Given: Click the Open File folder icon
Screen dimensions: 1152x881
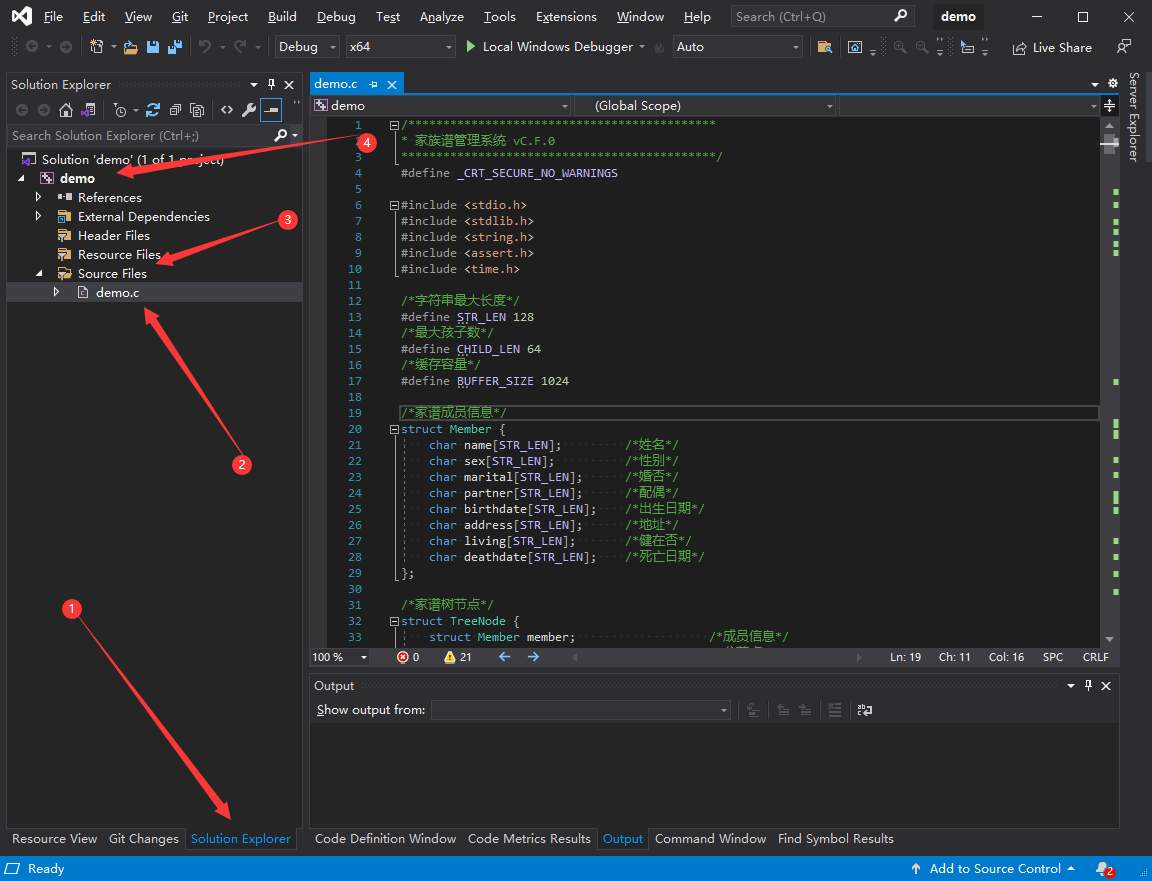Looking at the screenshot, I should pos(131,47).
